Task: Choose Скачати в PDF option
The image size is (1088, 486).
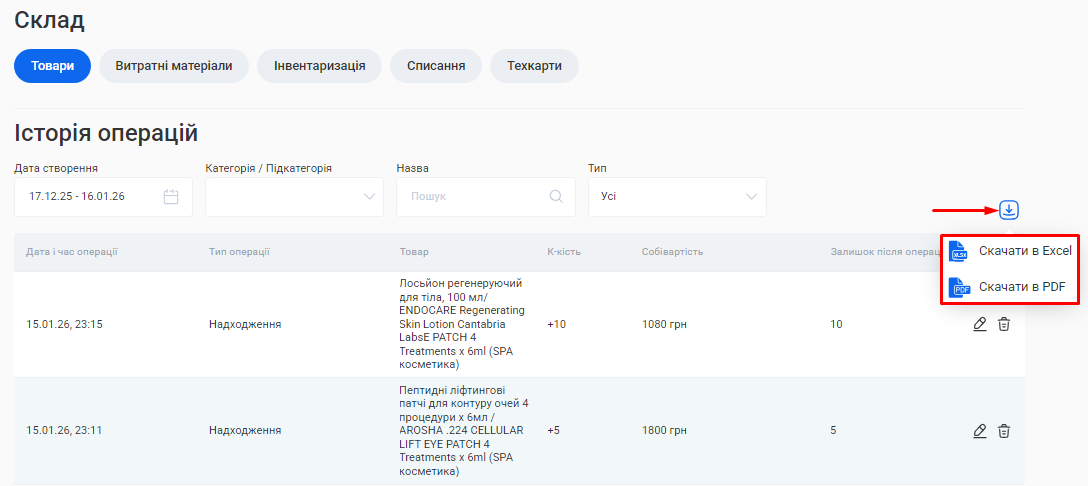Action: pyautogui.click(x=1021, y=287)
